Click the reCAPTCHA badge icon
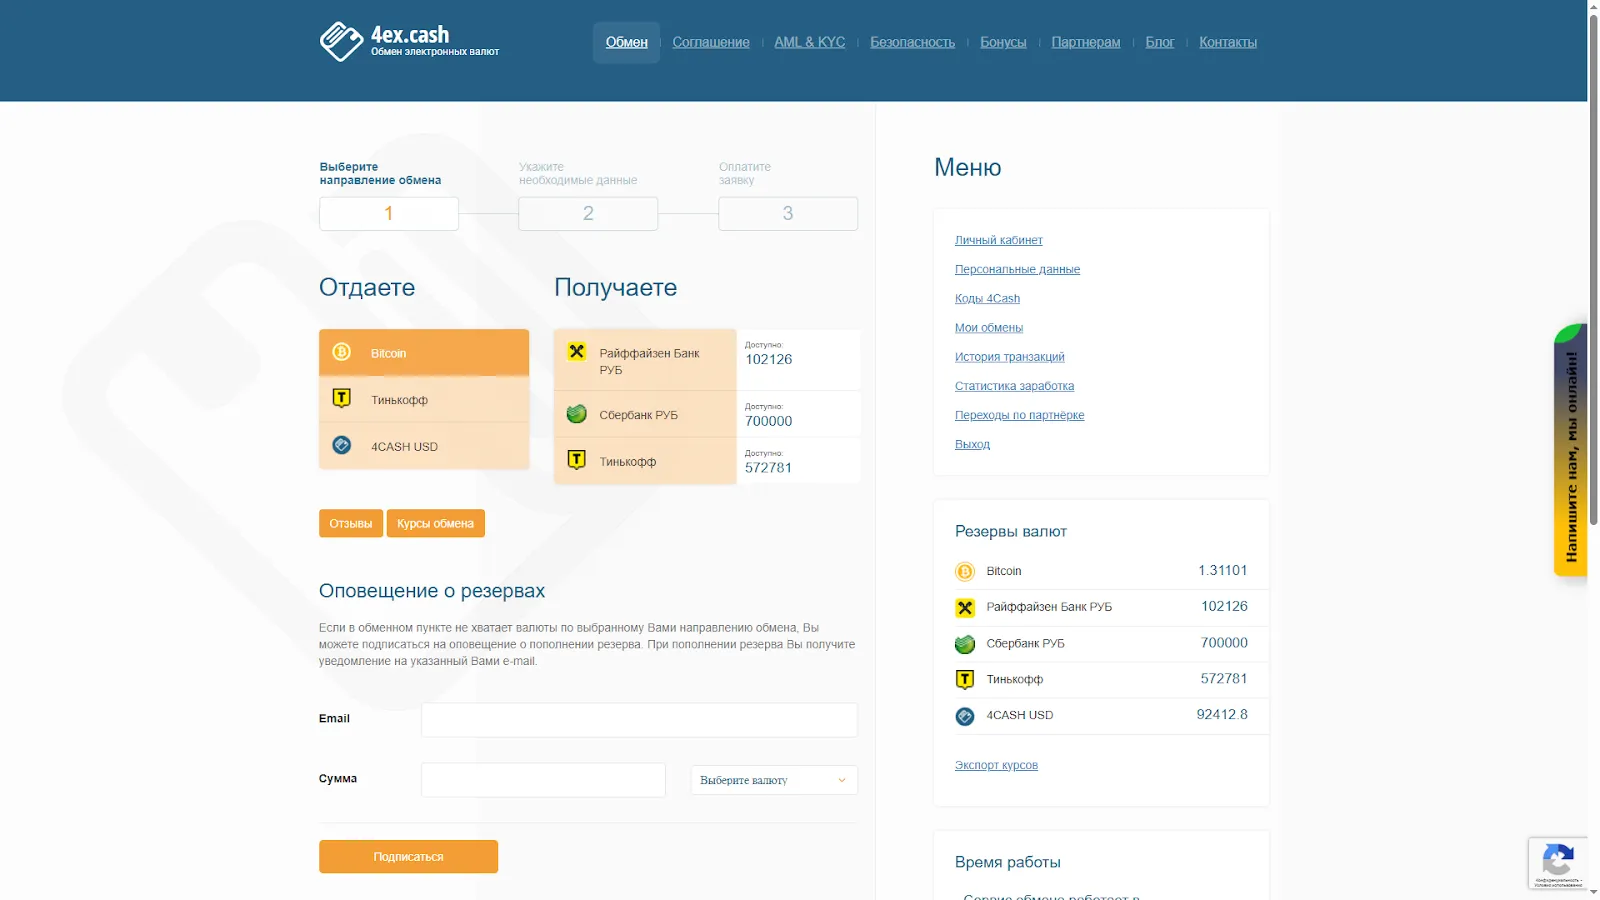 (x=1558, y=862)
